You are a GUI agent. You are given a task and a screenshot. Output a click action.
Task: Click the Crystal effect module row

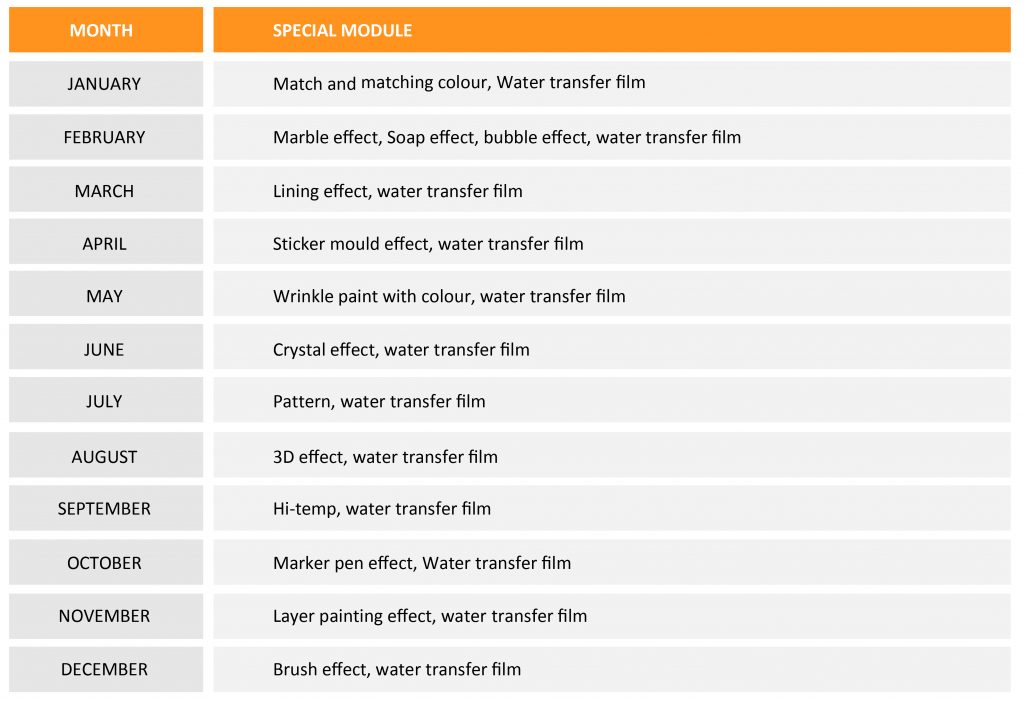[612, 348]
